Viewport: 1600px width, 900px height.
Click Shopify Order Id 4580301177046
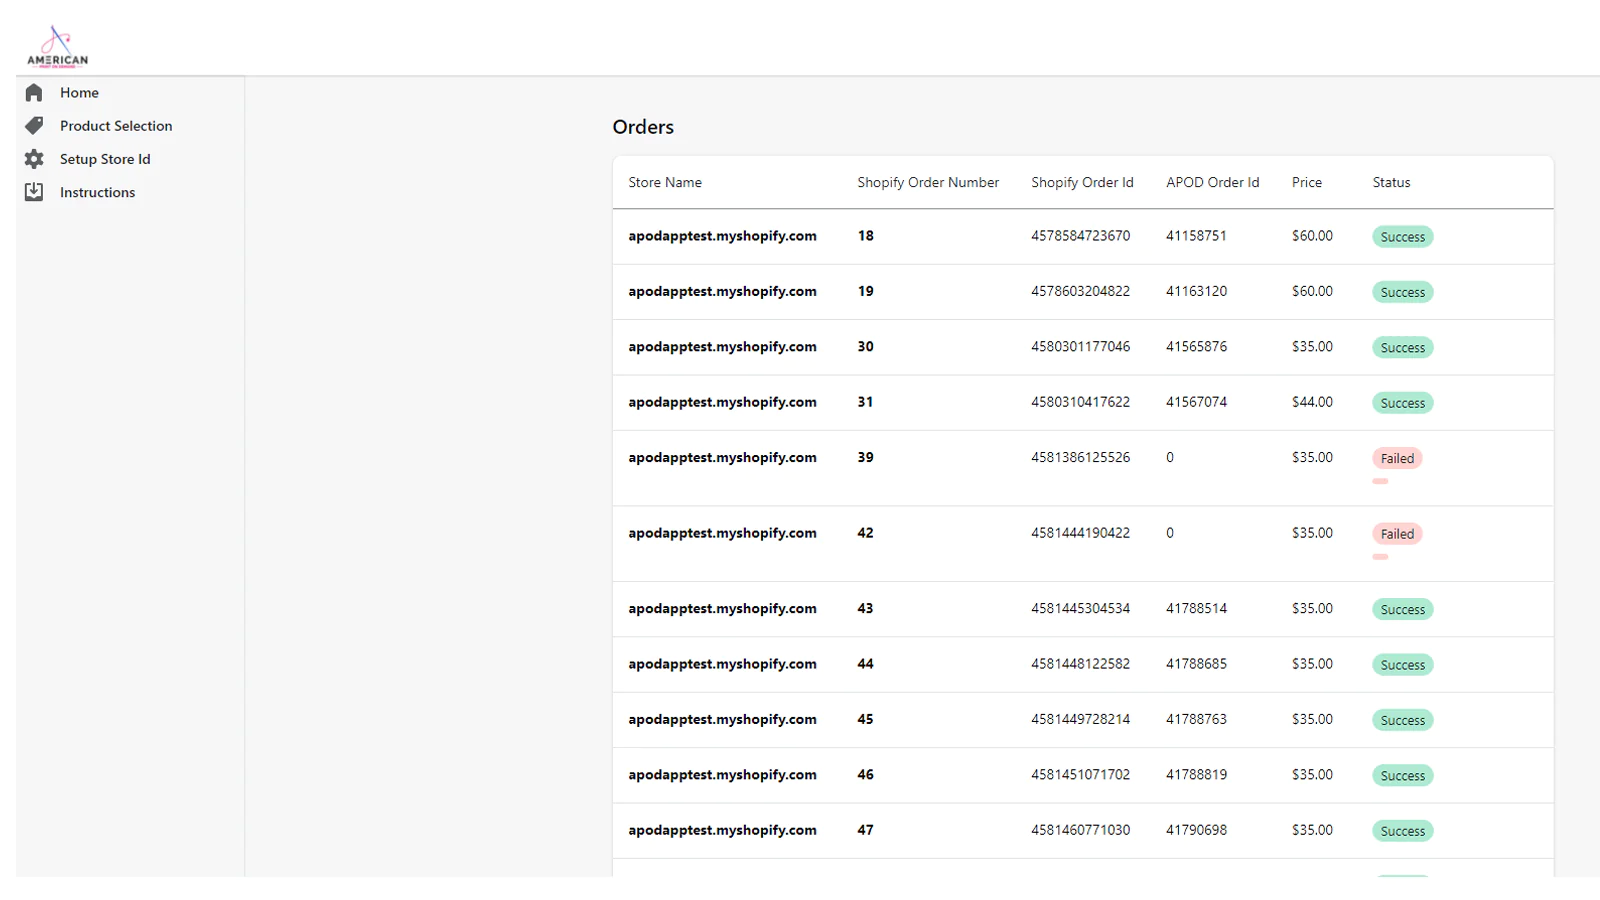point(1081,347)
